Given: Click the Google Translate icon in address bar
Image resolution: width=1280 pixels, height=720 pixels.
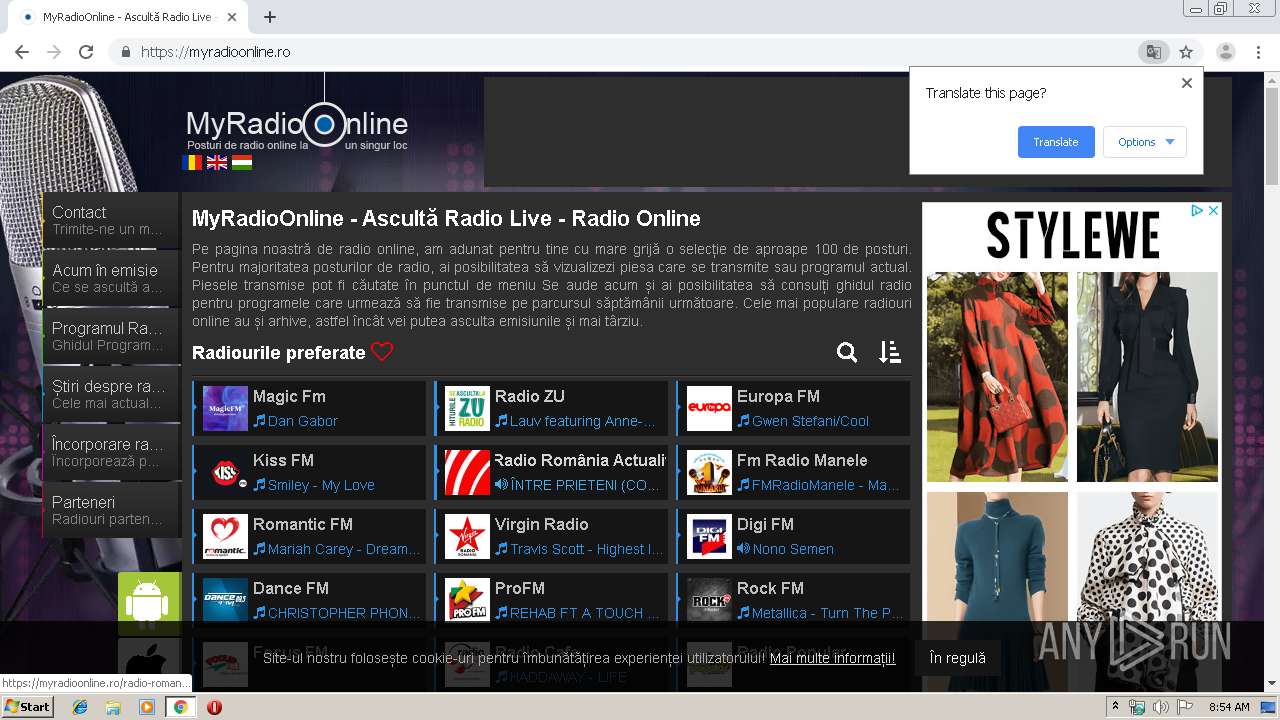Looking at the screenshot, I should [1154, 52].
